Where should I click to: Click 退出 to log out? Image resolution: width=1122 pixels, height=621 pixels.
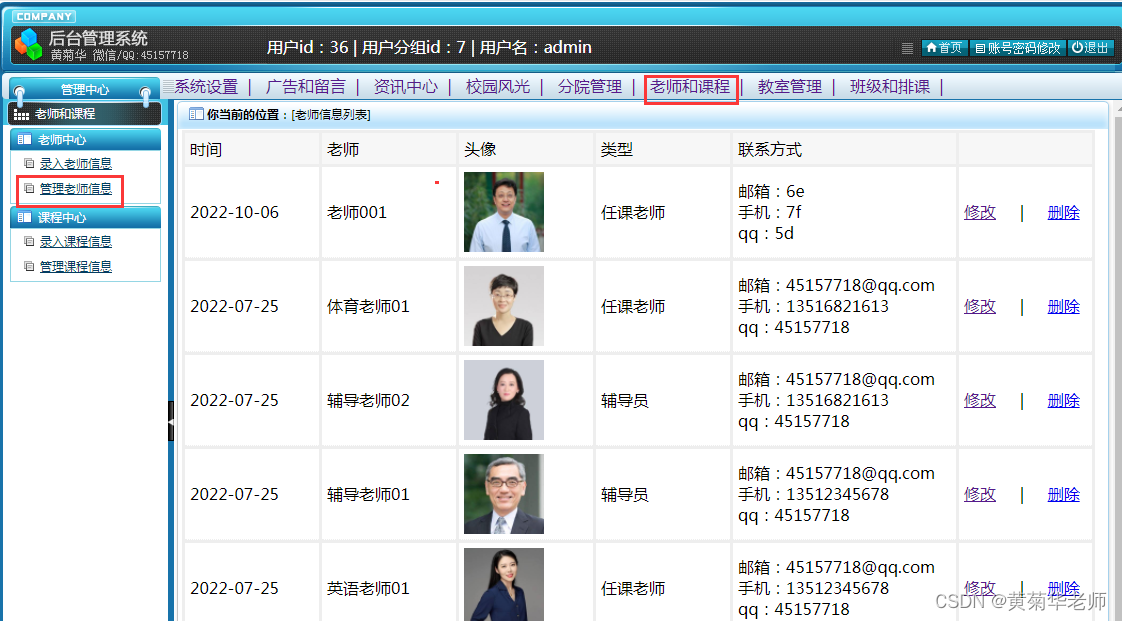coord(1091,48)
